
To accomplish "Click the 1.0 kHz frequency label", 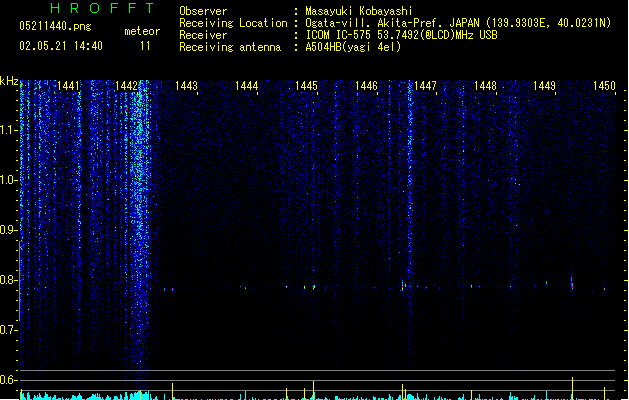I will 8,180.
